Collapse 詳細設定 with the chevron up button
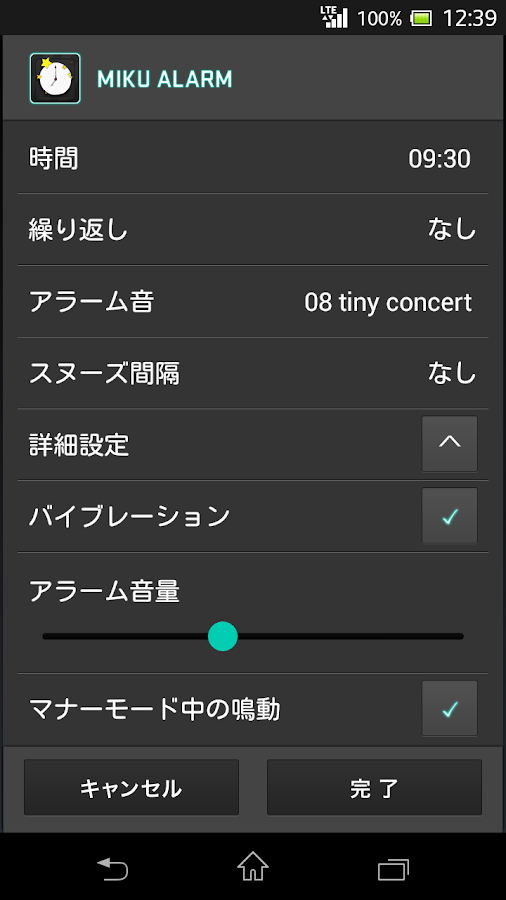This screenshot has height=900, width=506. click(x=450, y=444)
